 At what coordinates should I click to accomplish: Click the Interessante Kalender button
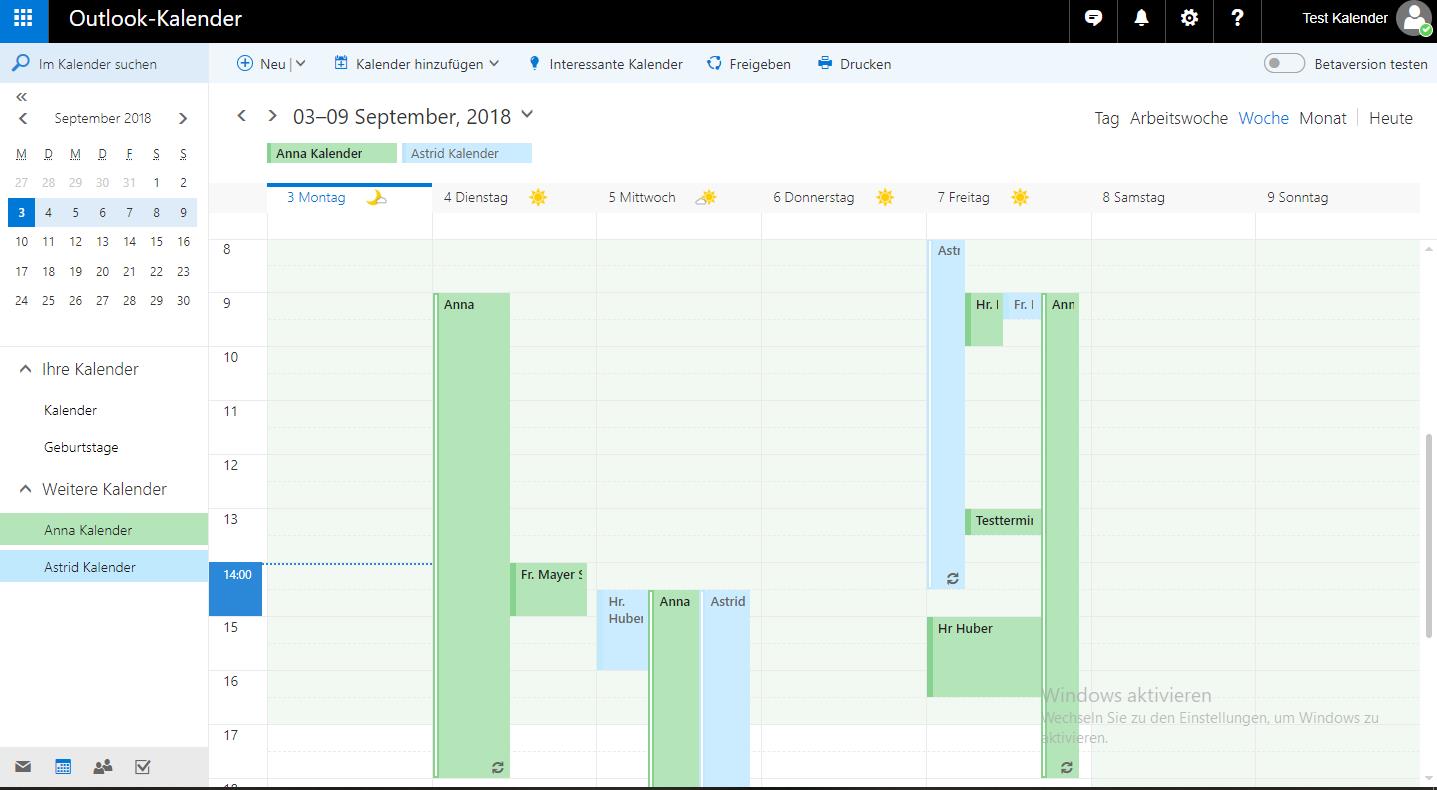(606, 63)
